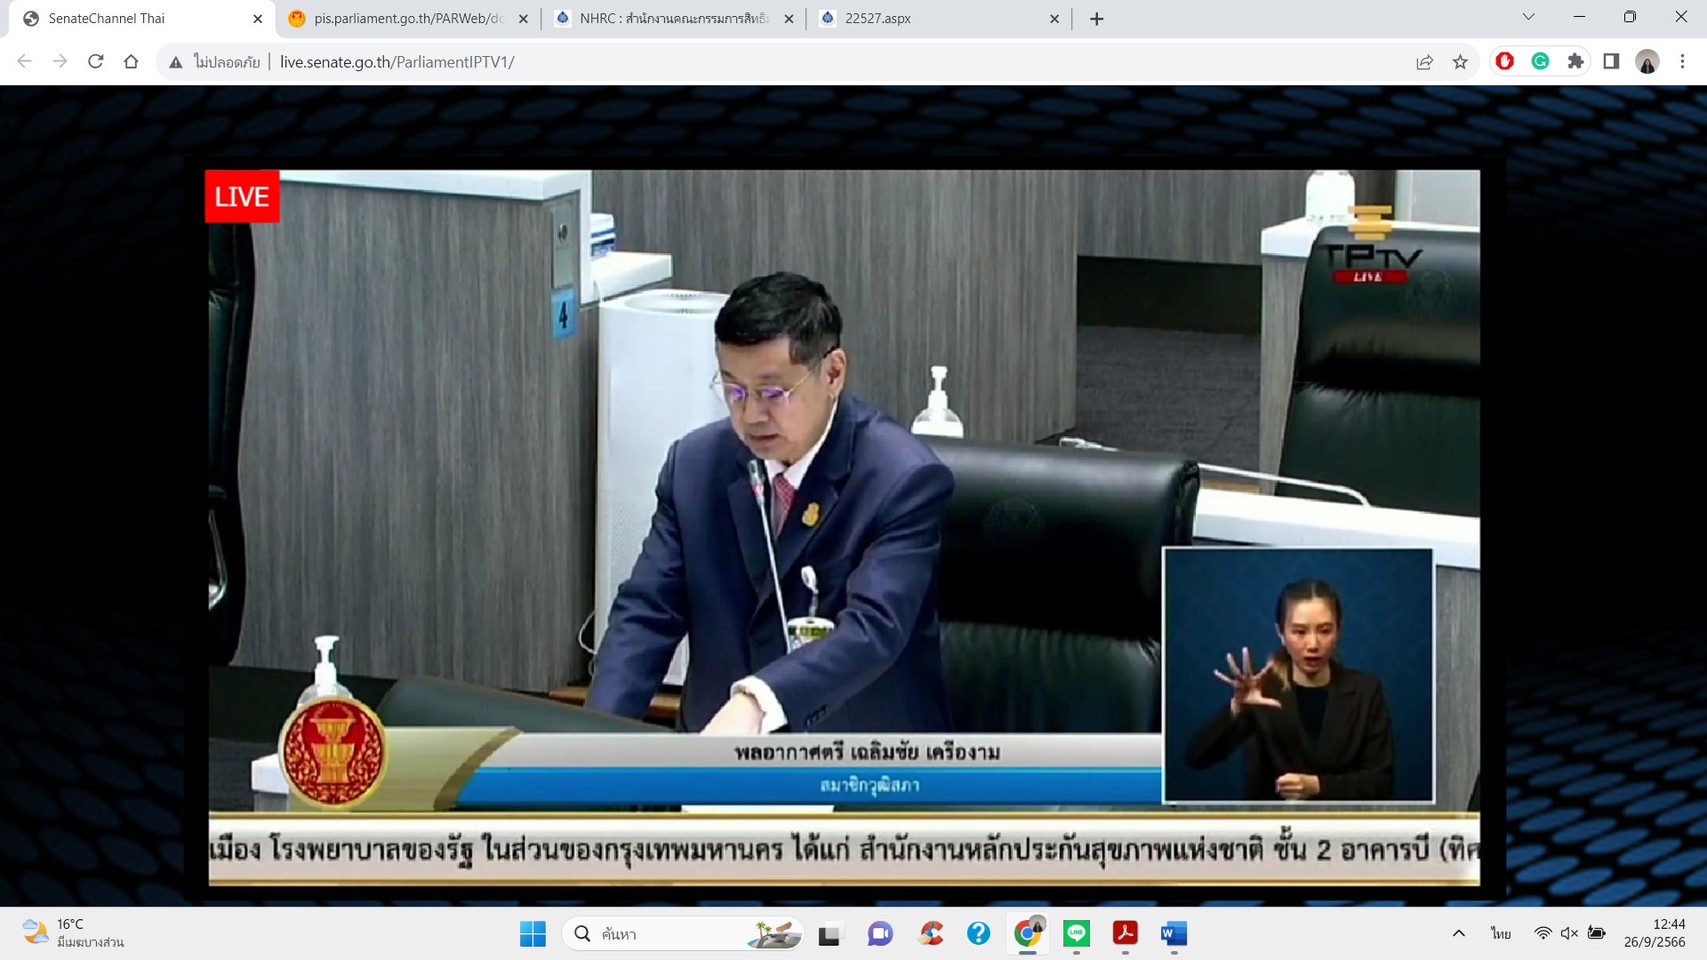Toggle the muted volume icon in tray
This screenshot has height=960, width=1707.
1569,933
